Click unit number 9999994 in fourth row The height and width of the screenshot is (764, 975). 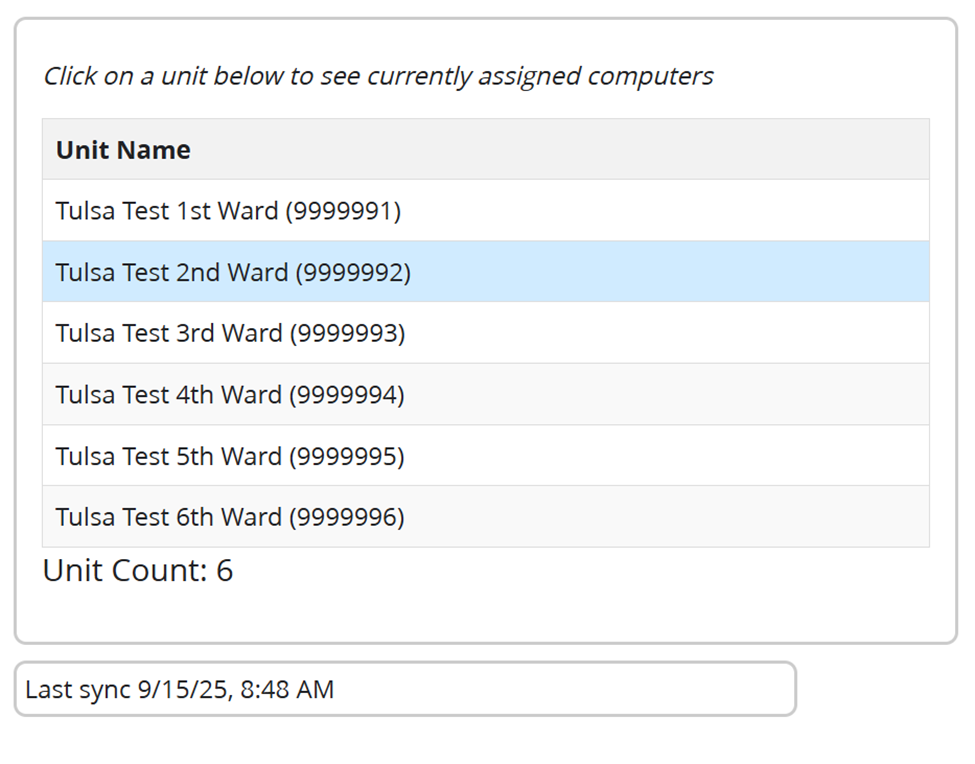click(x=347, y=395)
